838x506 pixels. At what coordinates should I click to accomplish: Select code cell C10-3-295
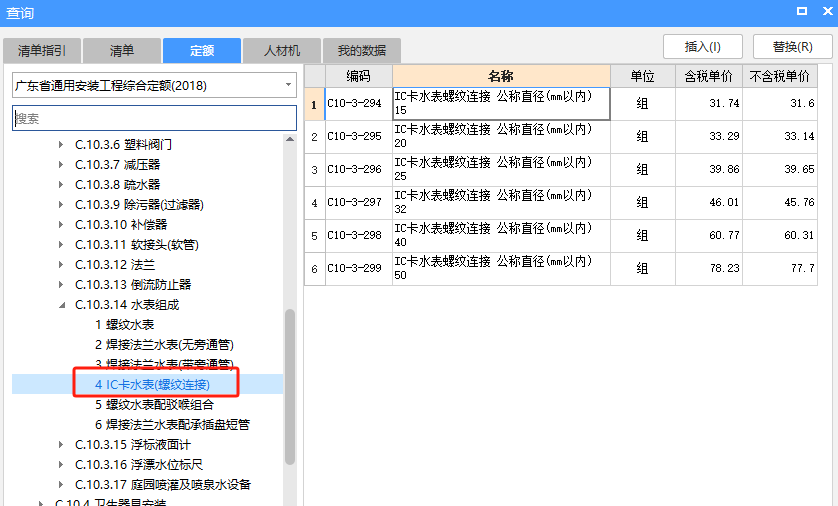[x=359, y=137]
